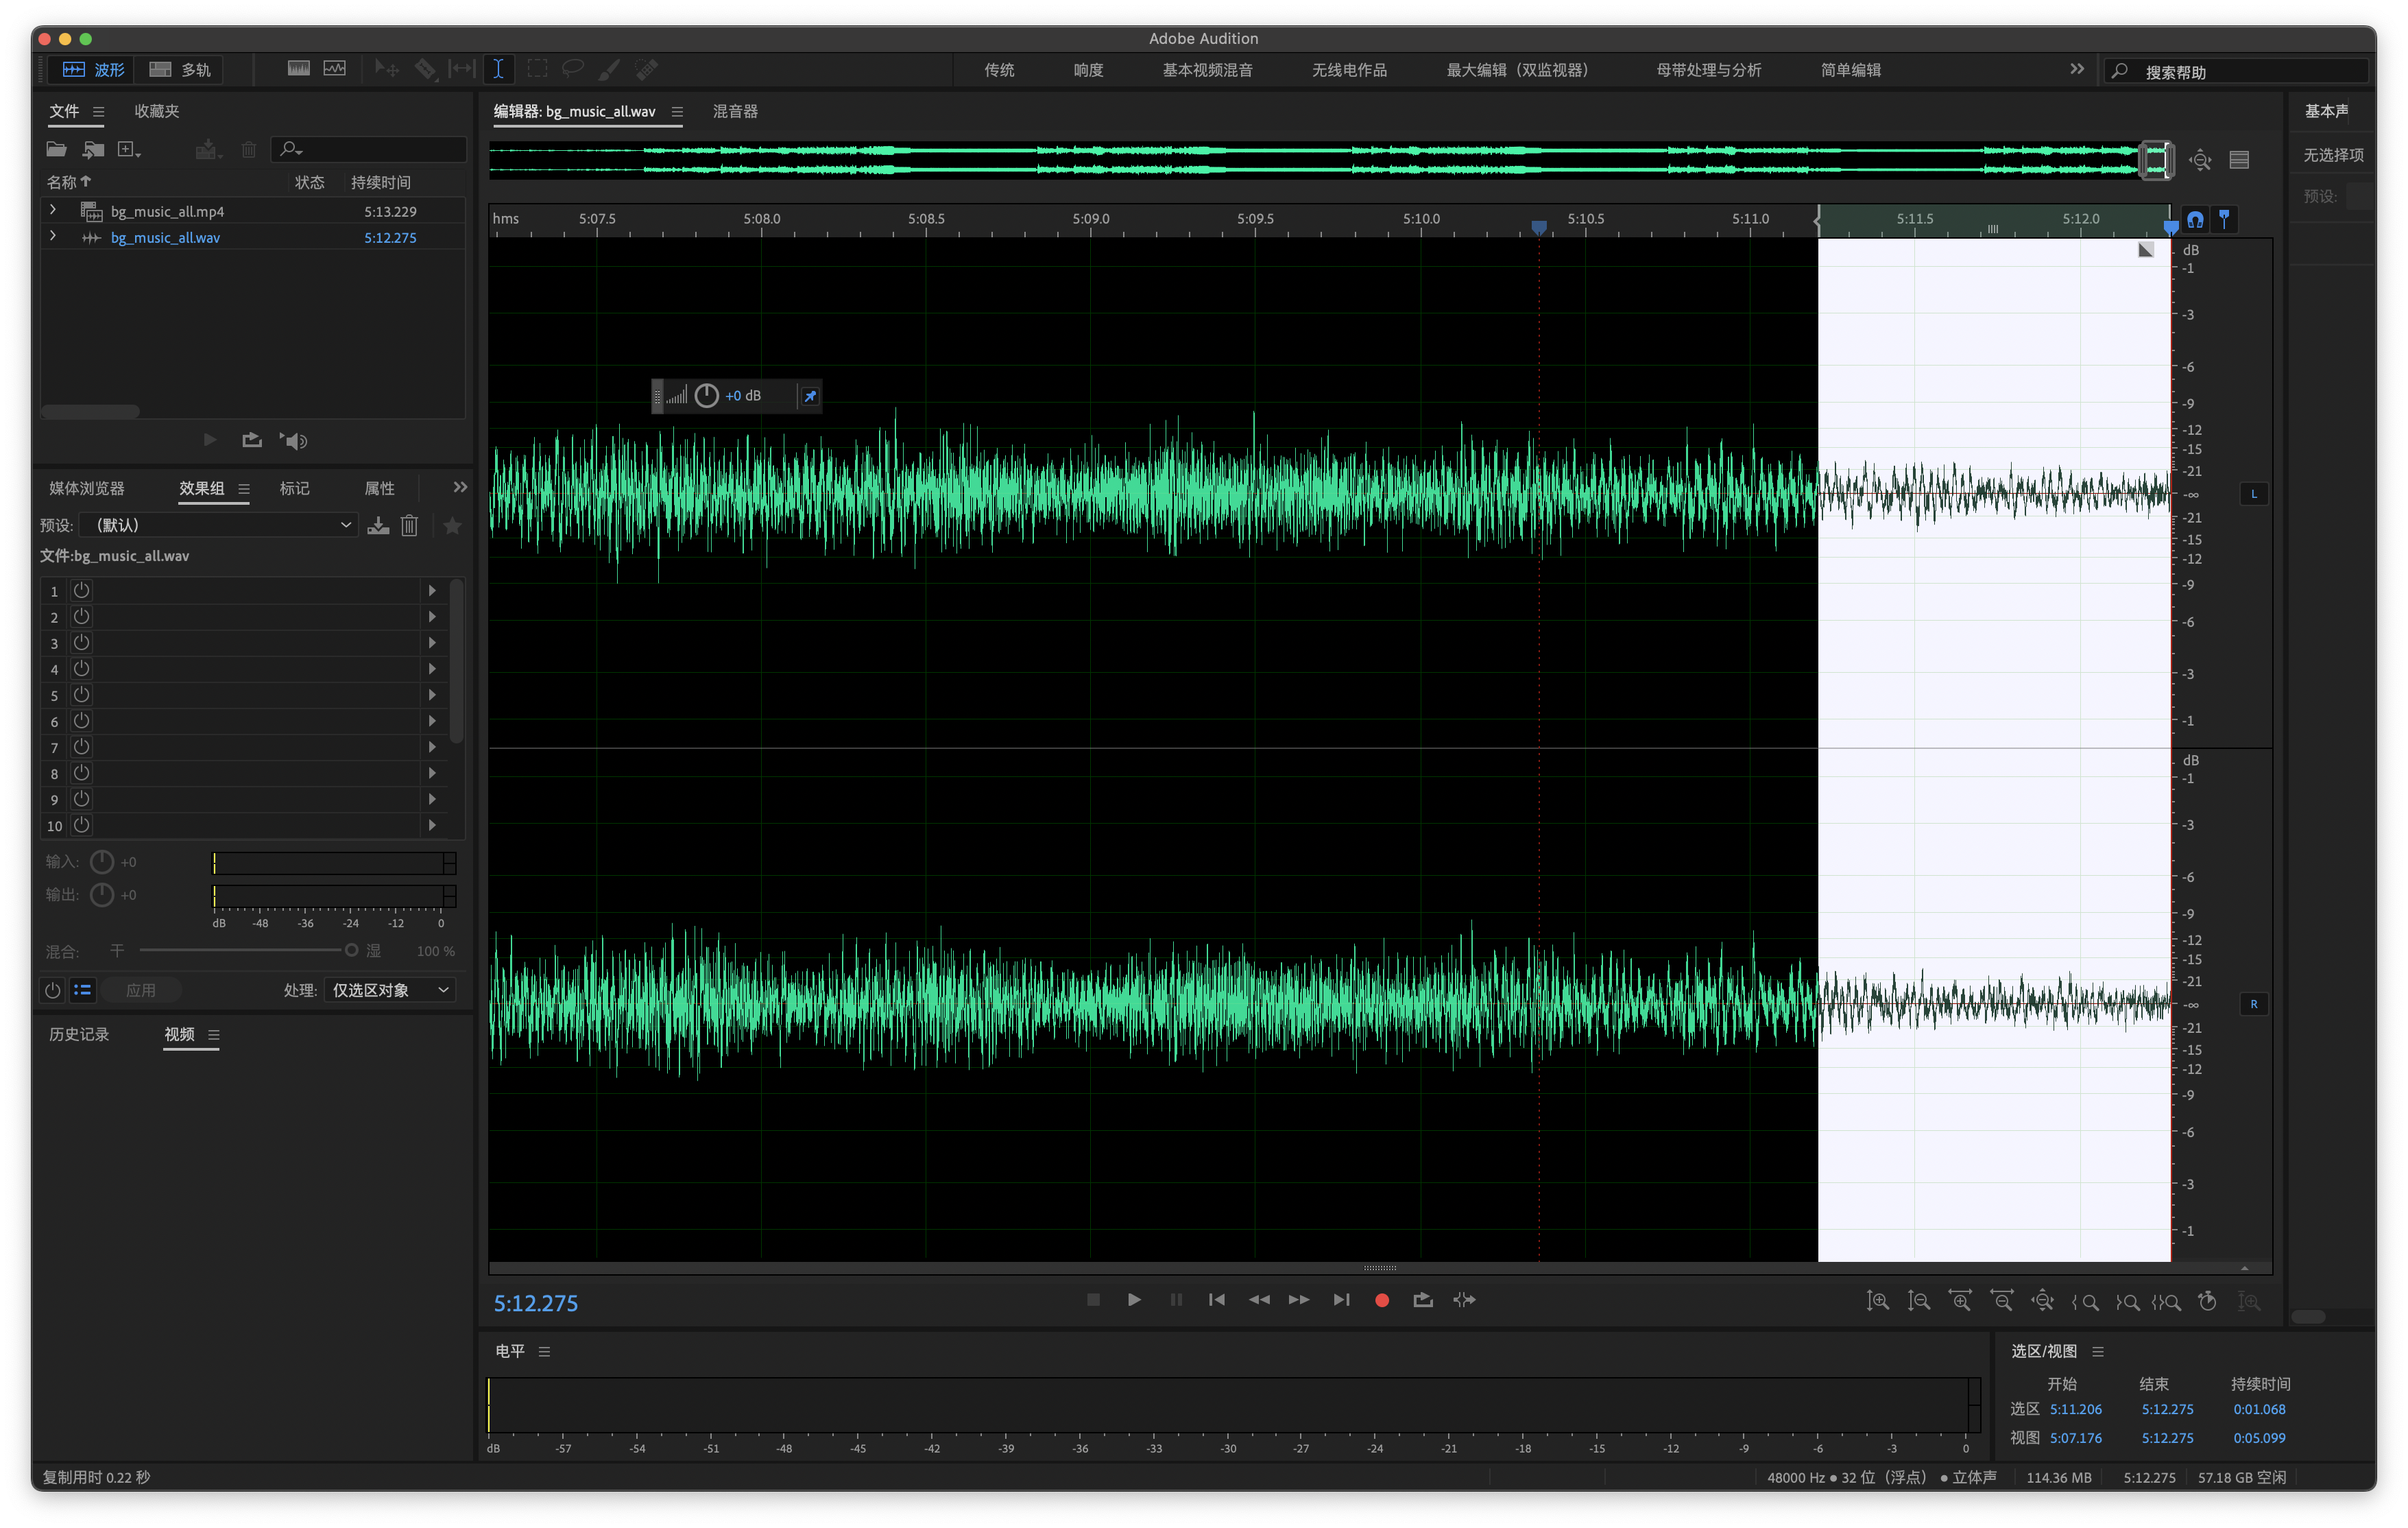Open the 标记 markers tab
The width and height of the screenshot is (2408, 1528).
point(294,488)
